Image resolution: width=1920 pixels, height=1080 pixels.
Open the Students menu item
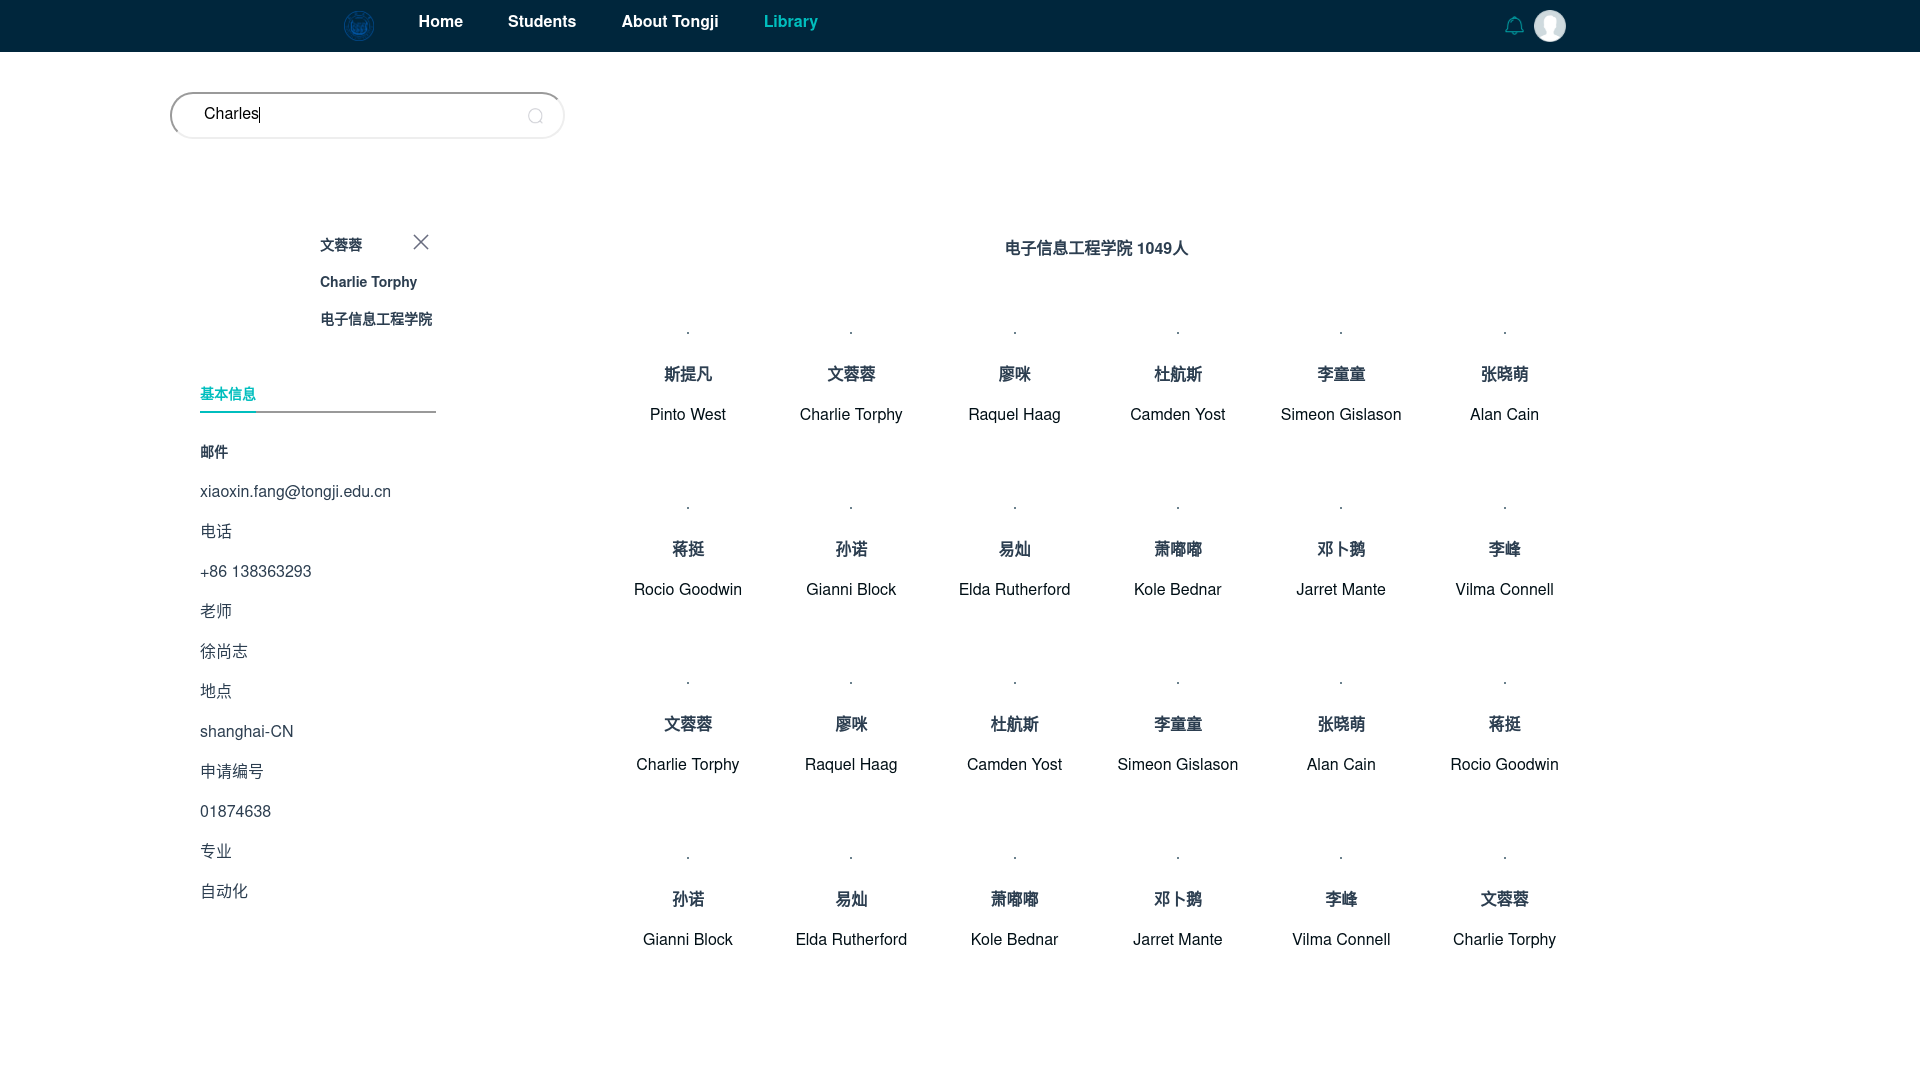541,22
